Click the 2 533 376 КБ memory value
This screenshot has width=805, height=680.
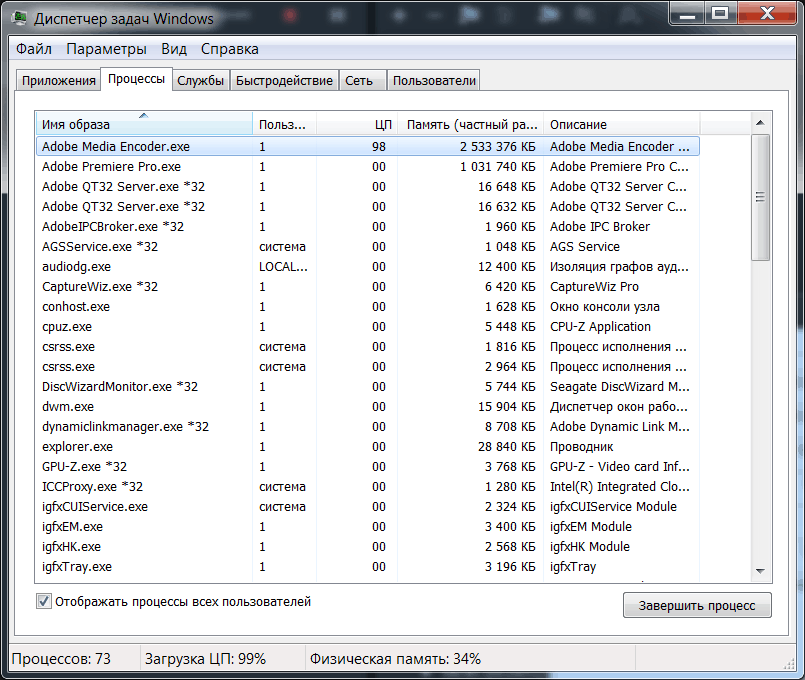coord(497,147)
